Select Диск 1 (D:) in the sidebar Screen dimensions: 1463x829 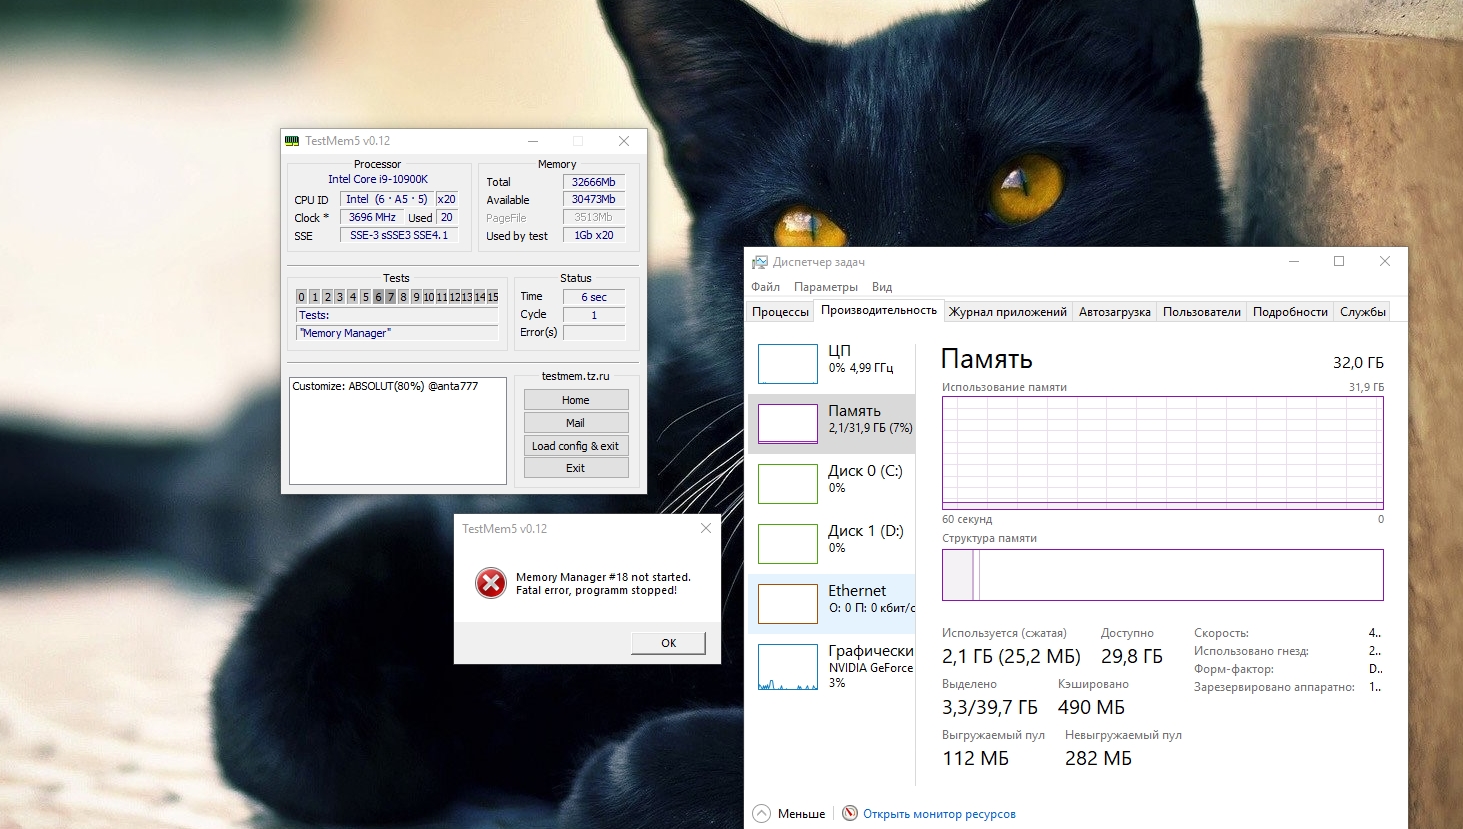[x=832, y=543]
